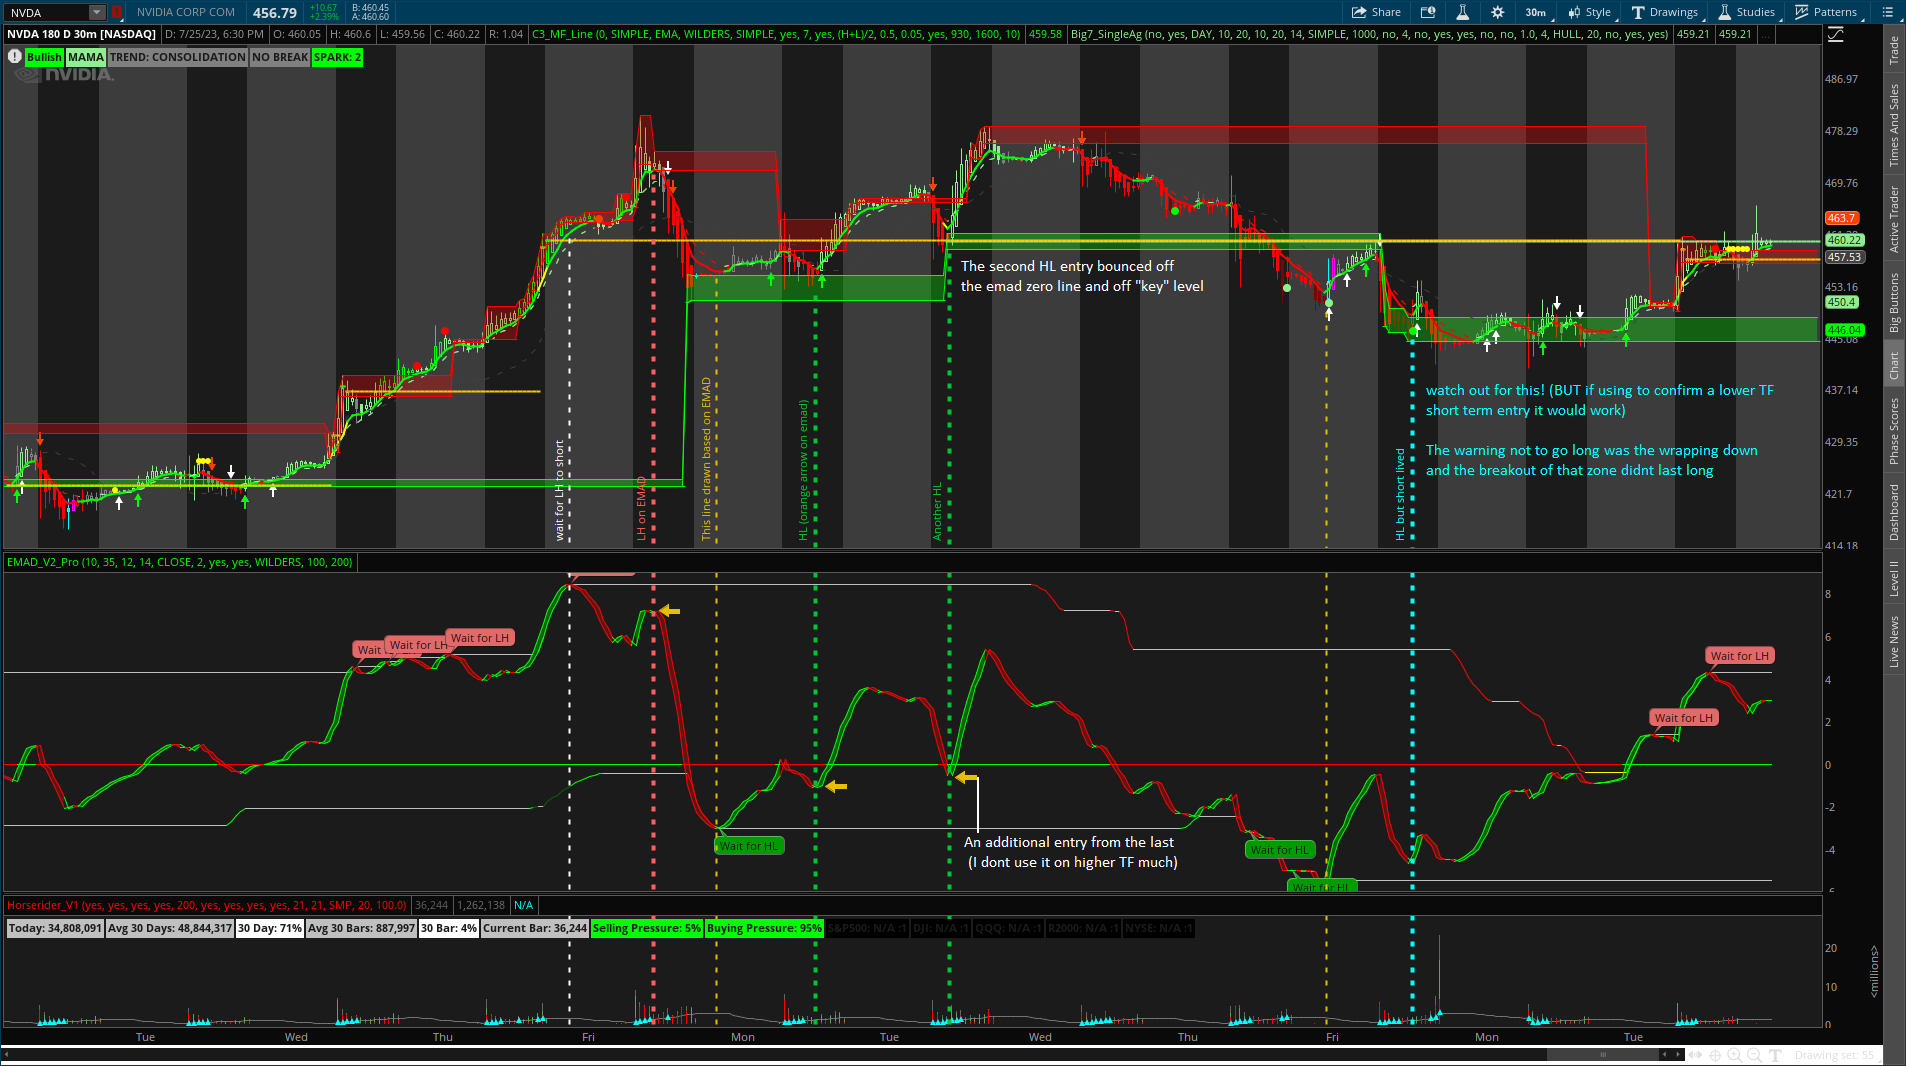This screenshot has width=1906, height=1066.
Task: Click the zoom out magnifier icon
Action: [1754, 1055]
